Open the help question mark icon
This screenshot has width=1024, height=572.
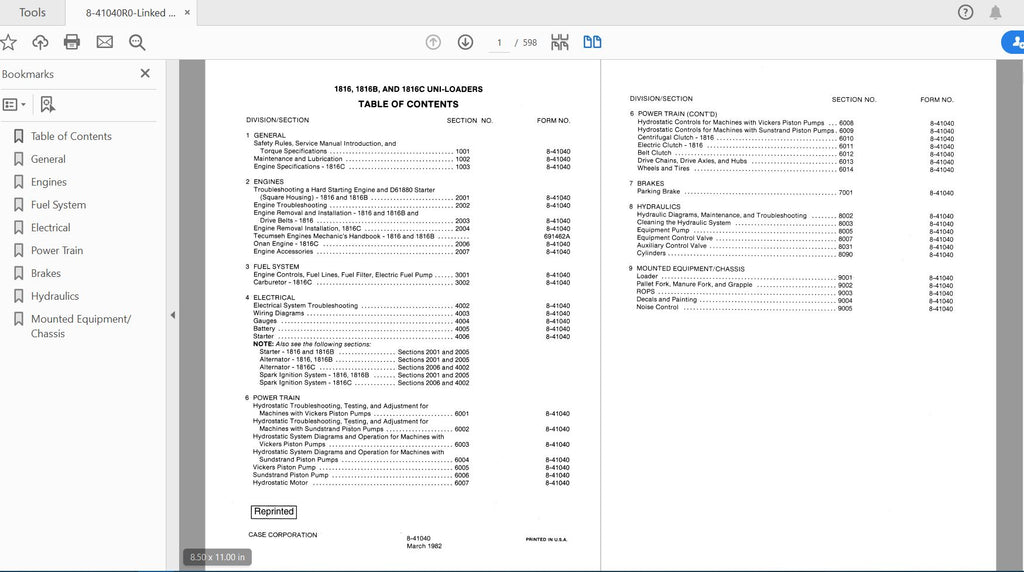(965, 12)
